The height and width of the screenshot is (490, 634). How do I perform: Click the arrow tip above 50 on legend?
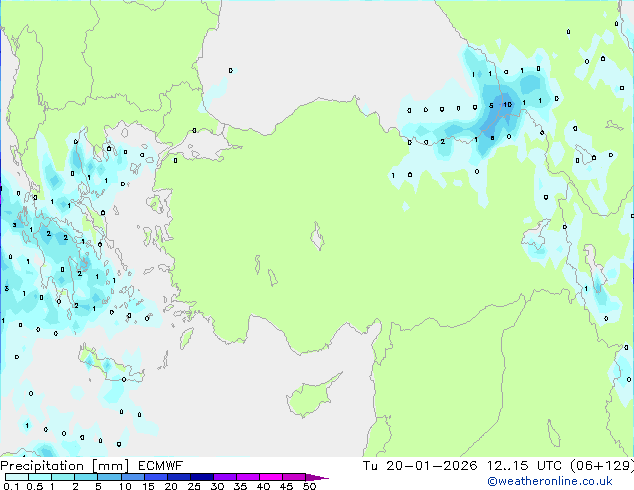pos(317,478)
